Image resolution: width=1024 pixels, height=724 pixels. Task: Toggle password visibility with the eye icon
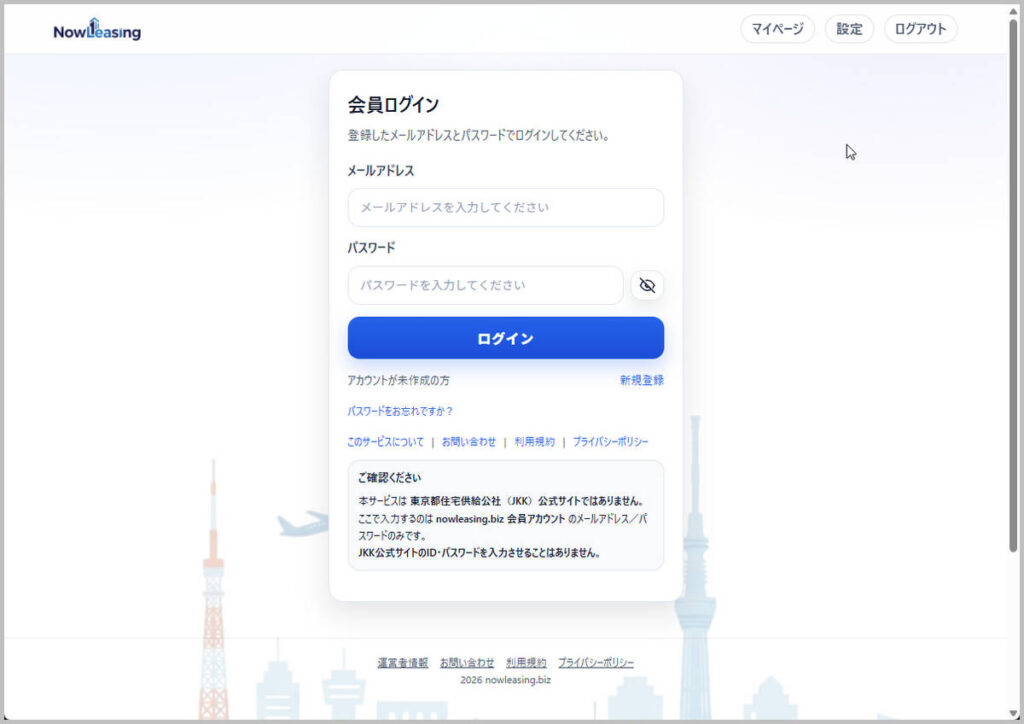(647, 285)
